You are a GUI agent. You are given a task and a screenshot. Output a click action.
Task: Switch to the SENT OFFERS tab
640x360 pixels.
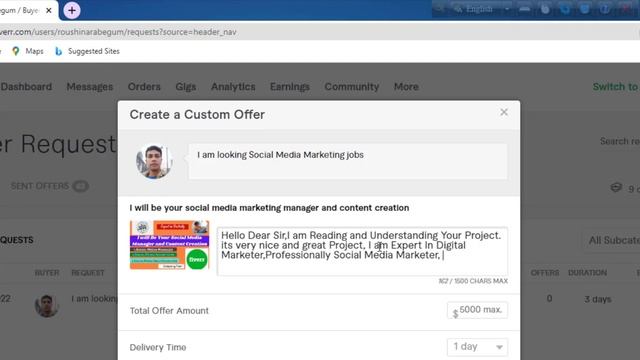coord(49,186)
